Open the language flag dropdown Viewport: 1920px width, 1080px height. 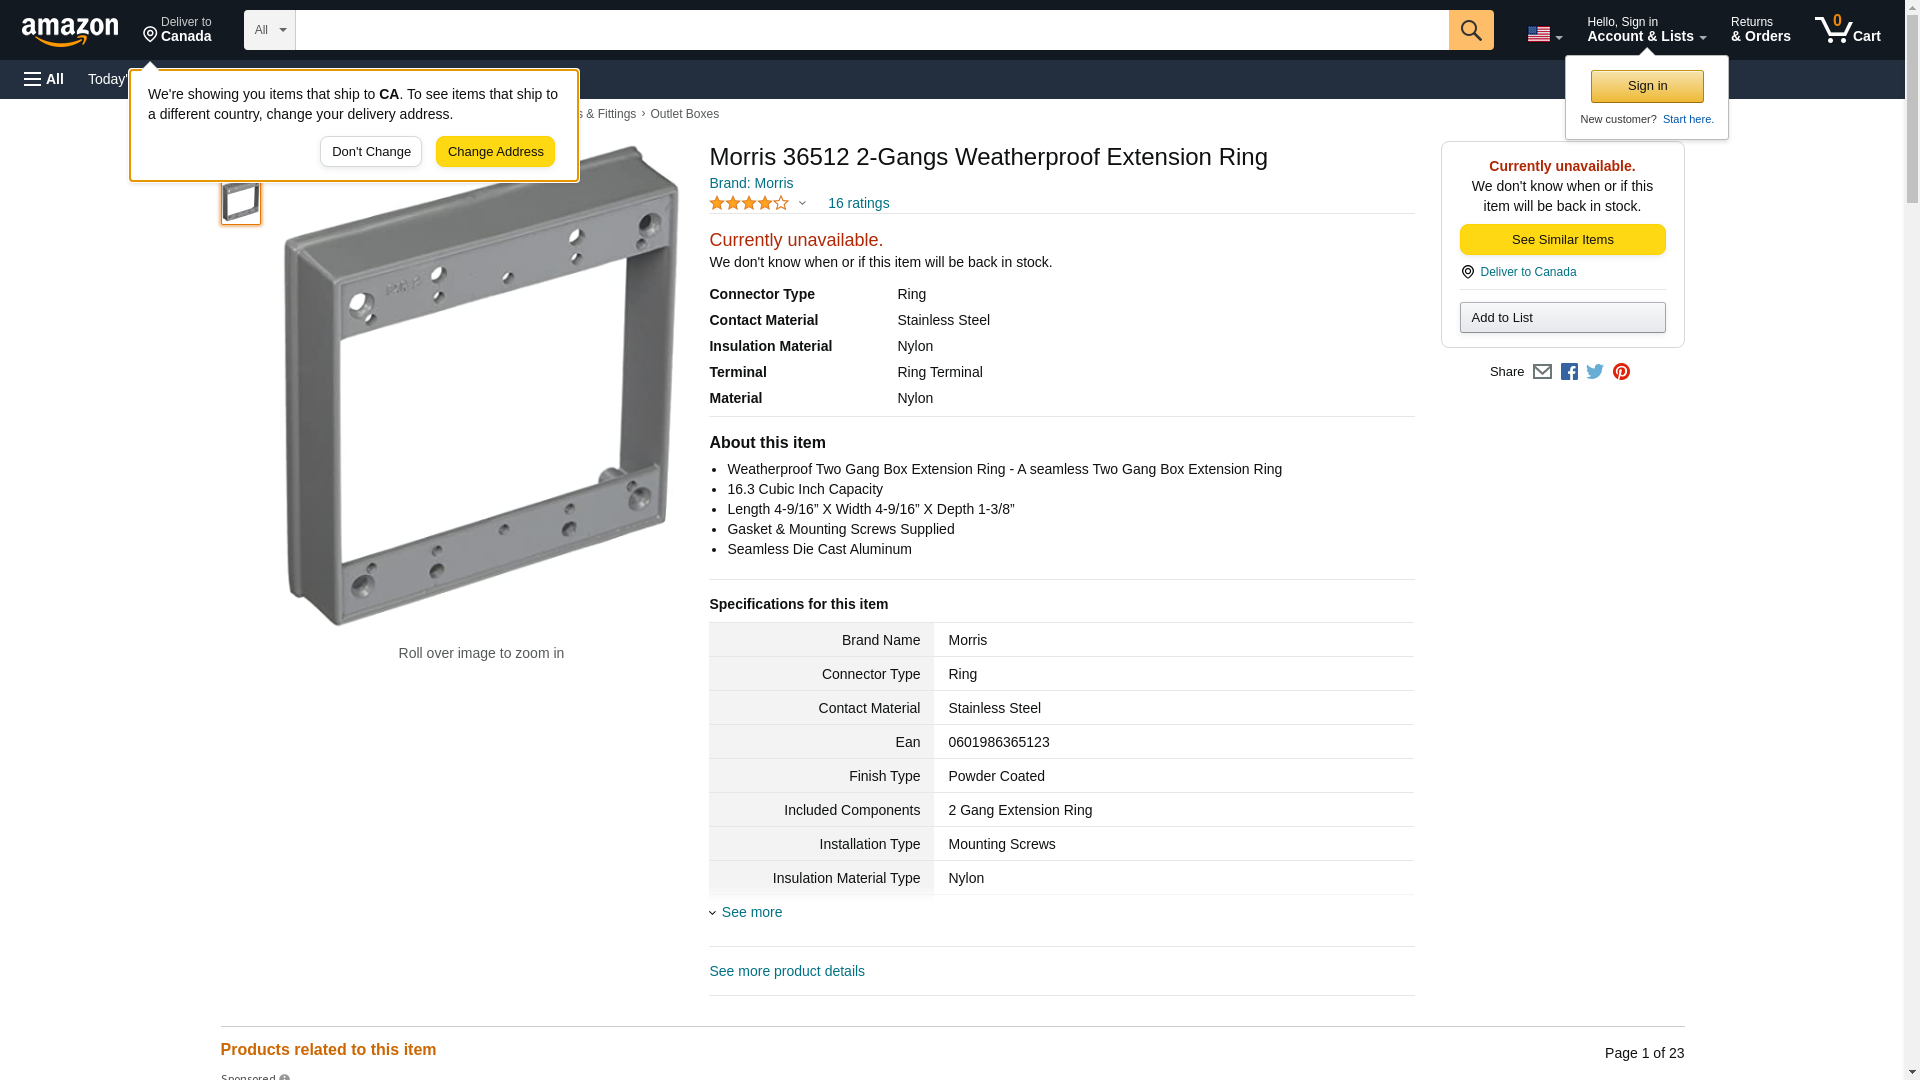click(1544, 34)
